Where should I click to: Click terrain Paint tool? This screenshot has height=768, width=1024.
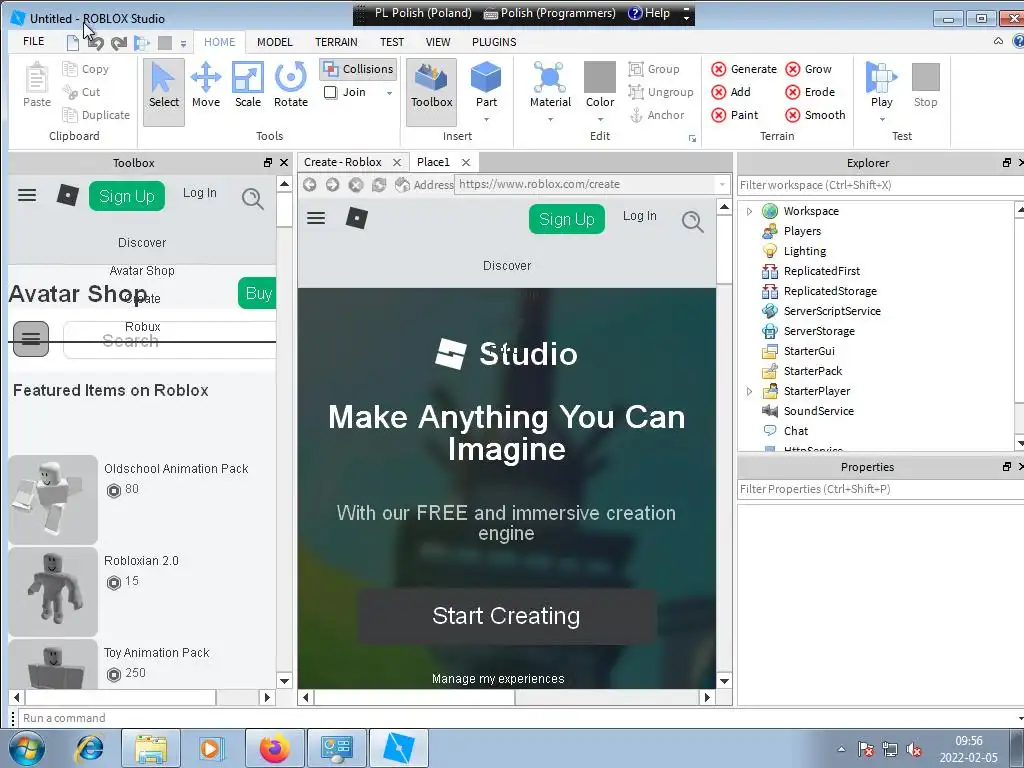point(735,115)
